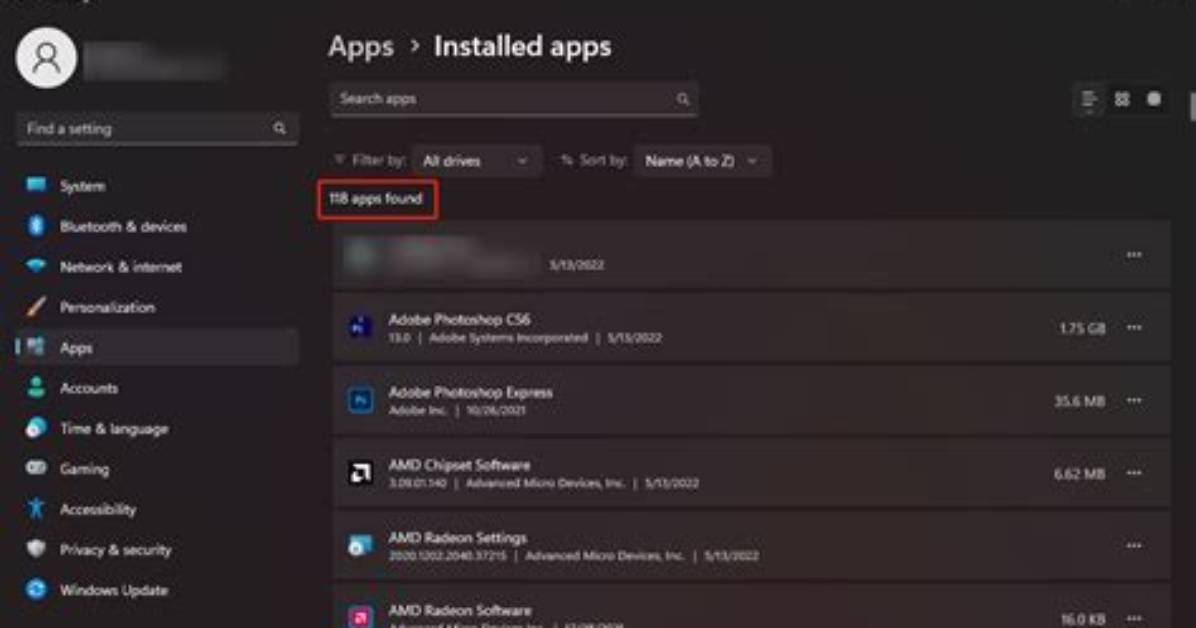Select the Apps category
The image size is (1196, 628).
(x=157, y=347)
